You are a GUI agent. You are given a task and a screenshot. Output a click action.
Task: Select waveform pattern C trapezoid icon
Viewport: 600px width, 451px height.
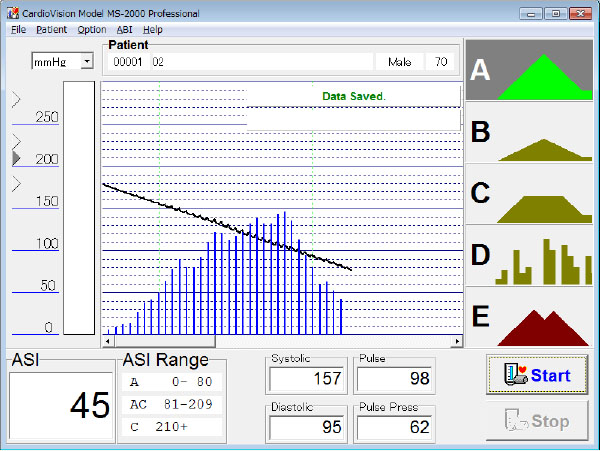tap(529, 194)
